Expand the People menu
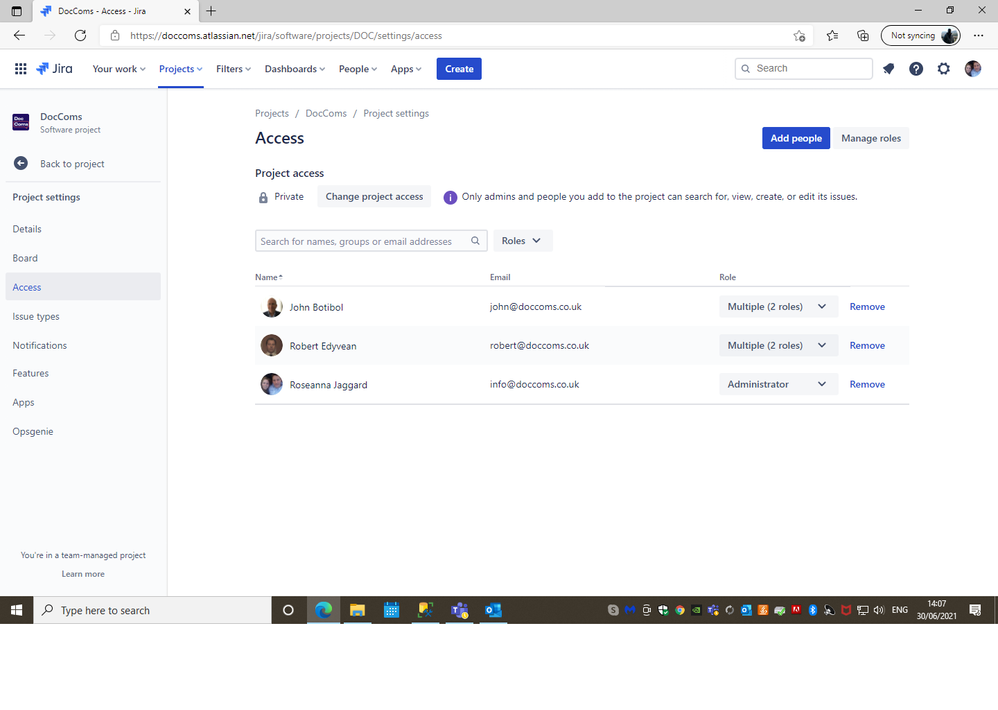998x710 pixels. (x=358, y=69)
